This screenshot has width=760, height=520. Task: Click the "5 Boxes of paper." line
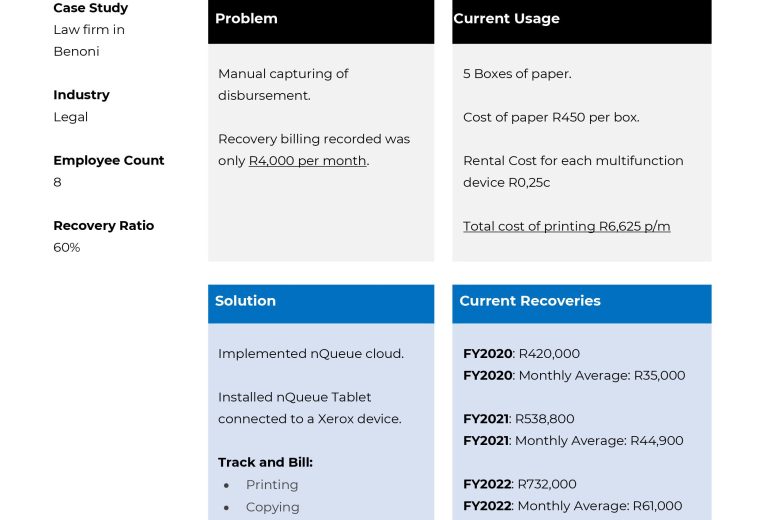click(x=517, y=74)
